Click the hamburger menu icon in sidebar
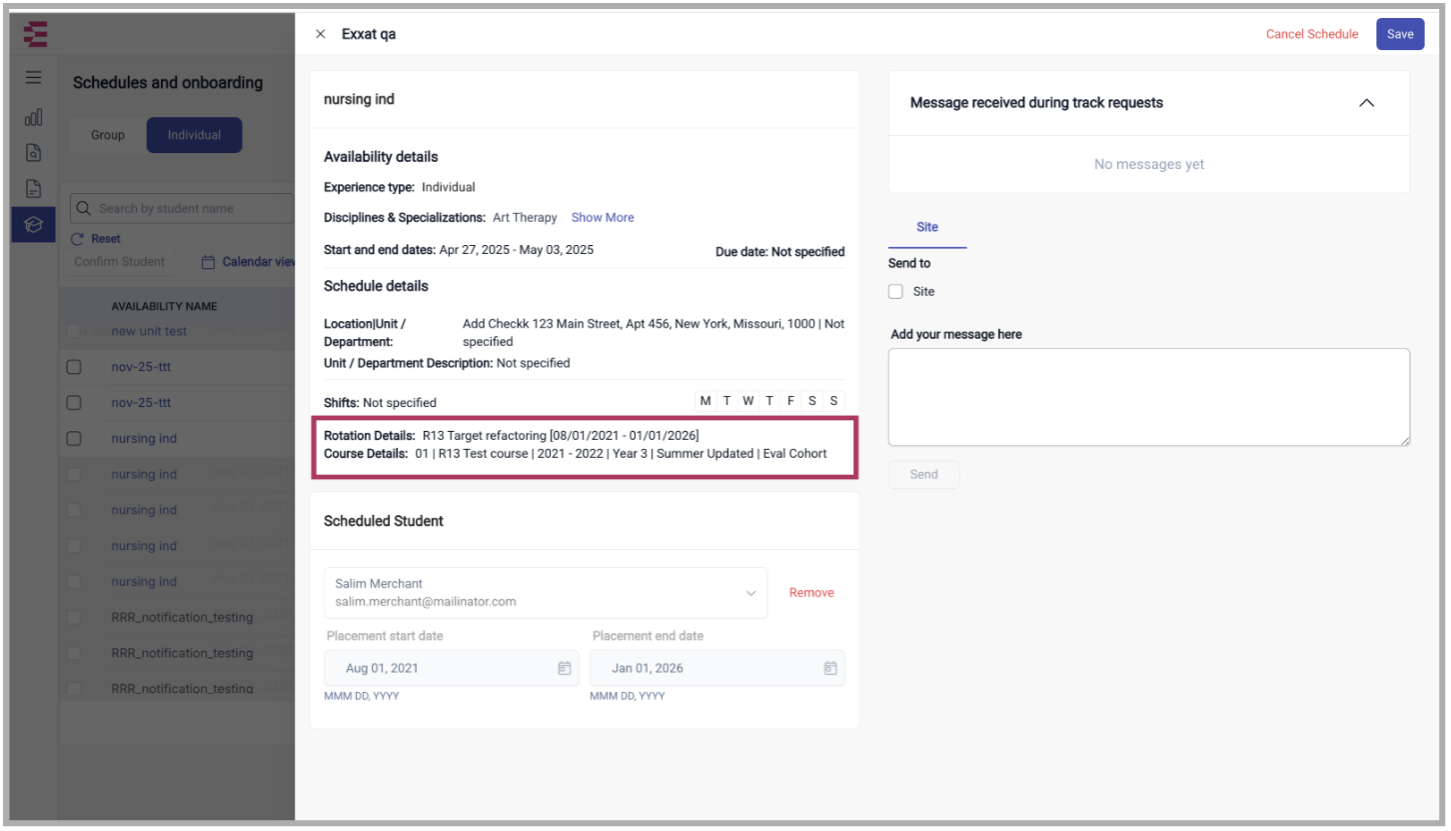 (x=34, y=78)
